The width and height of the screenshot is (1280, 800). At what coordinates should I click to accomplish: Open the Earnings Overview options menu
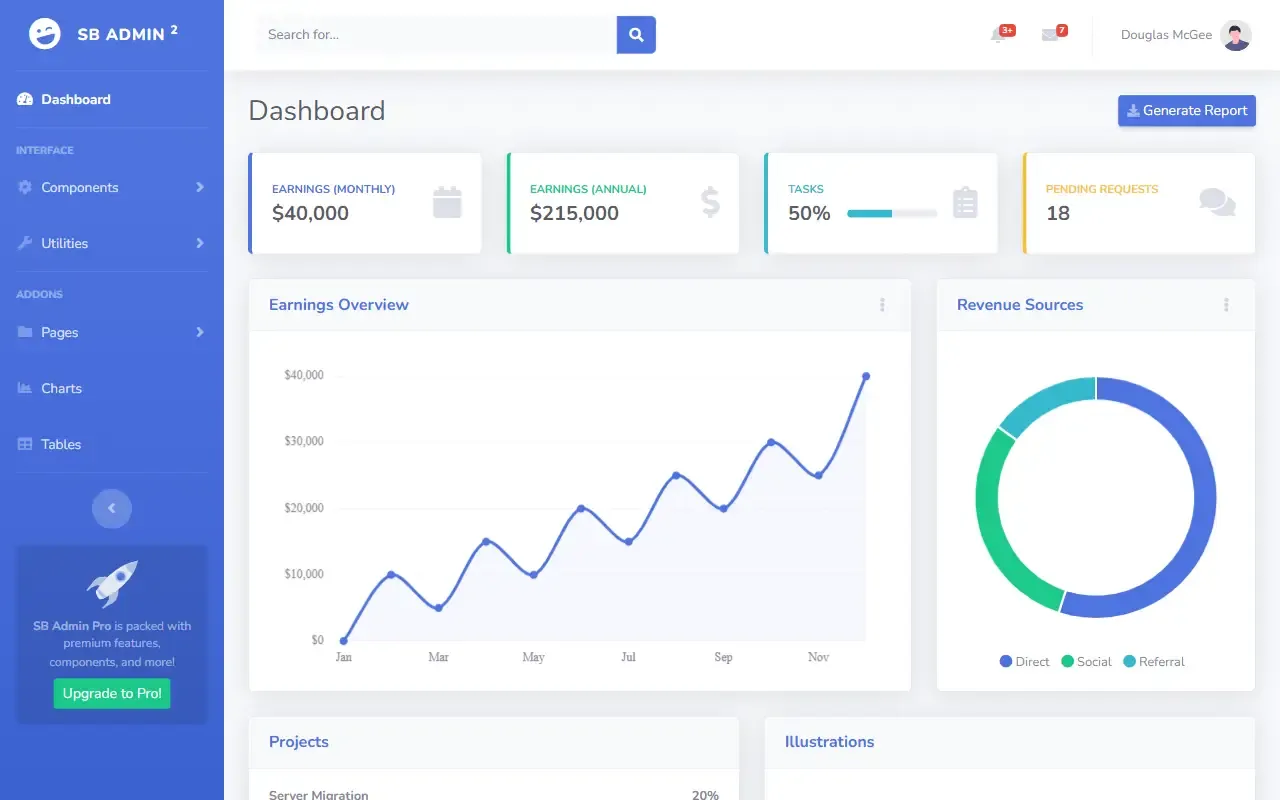[x=882, y=305]
